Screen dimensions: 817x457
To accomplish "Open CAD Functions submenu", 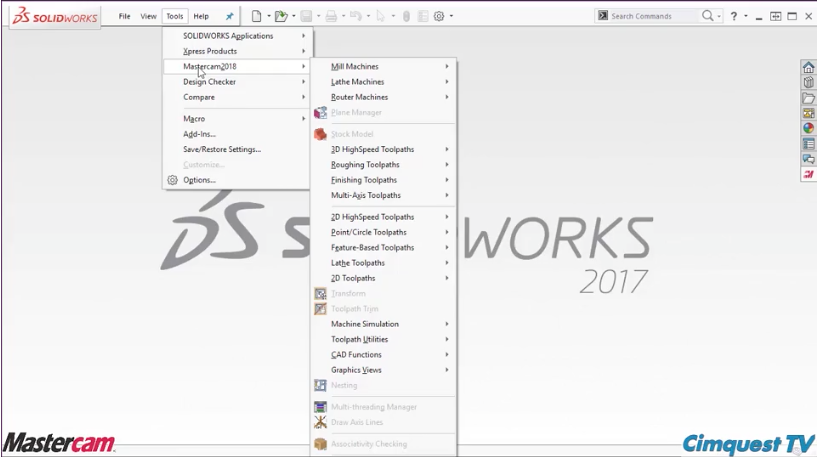I will click(384, 354).
